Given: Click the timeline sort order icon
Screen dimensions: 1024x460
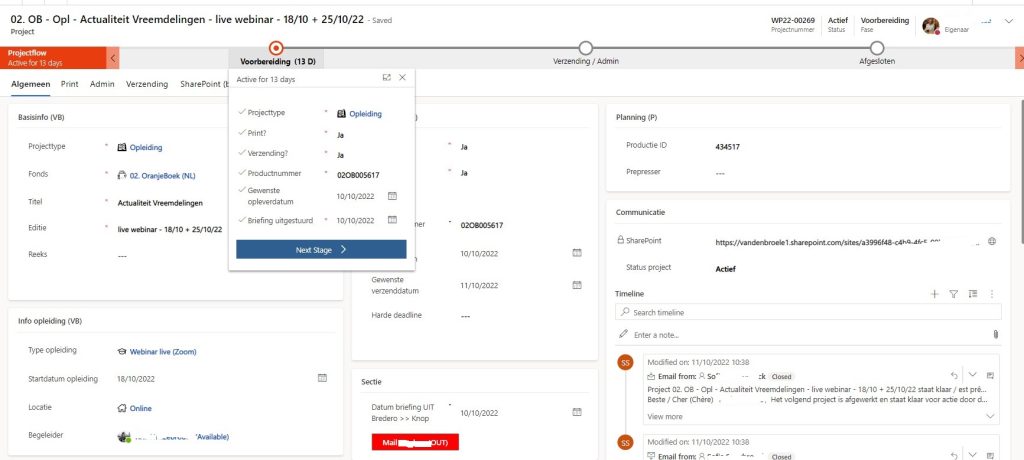Looking at the screenshot, I should [972, 294].
